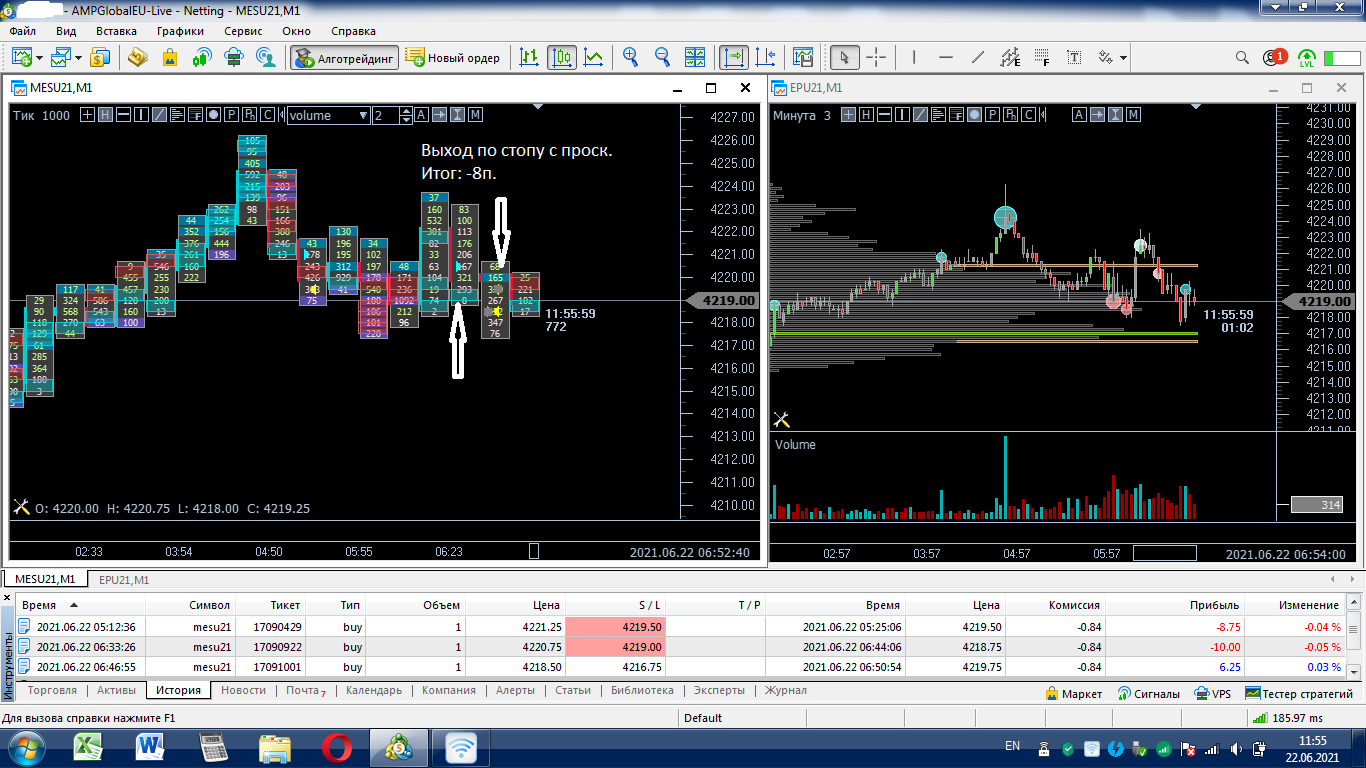Open search with the magnifier icon

(x=1242, y=57)
